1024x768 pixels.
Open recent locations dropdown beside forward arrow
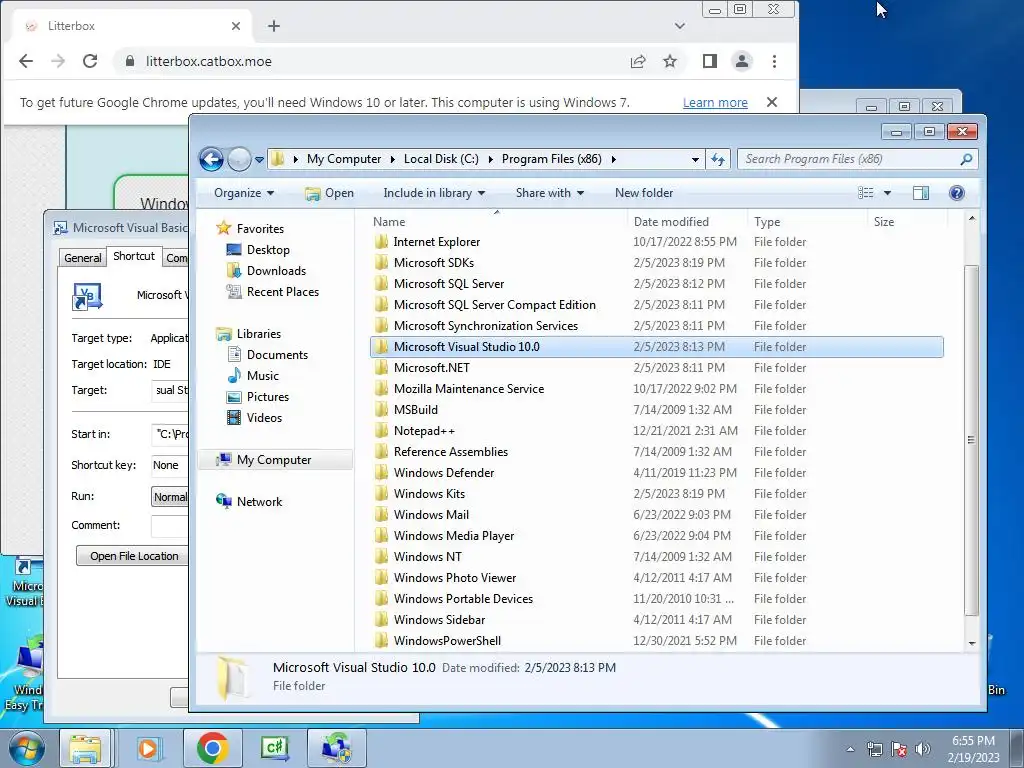tap(259, 159)
